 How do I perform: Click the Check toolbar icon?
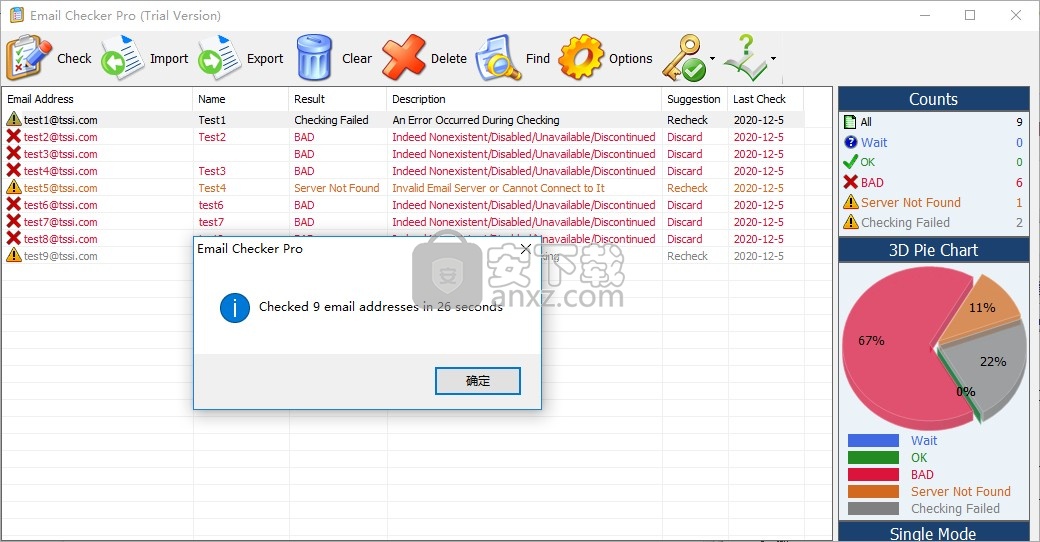point(29,58)
